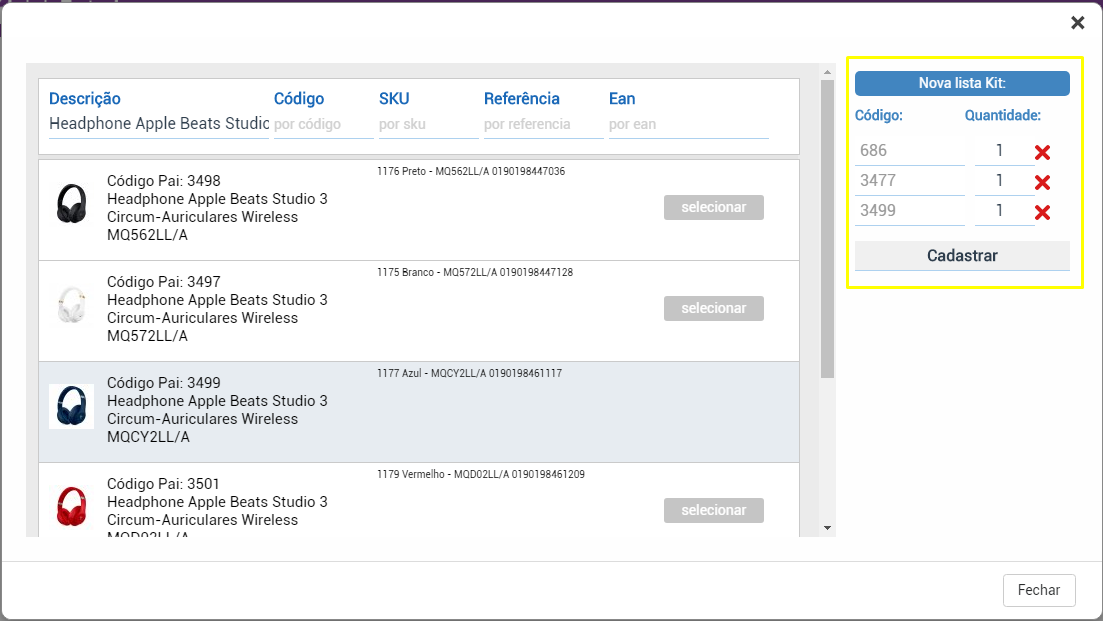Click the Fechar button
The image size is (1103, 621).
click(x=1039, y=590)
